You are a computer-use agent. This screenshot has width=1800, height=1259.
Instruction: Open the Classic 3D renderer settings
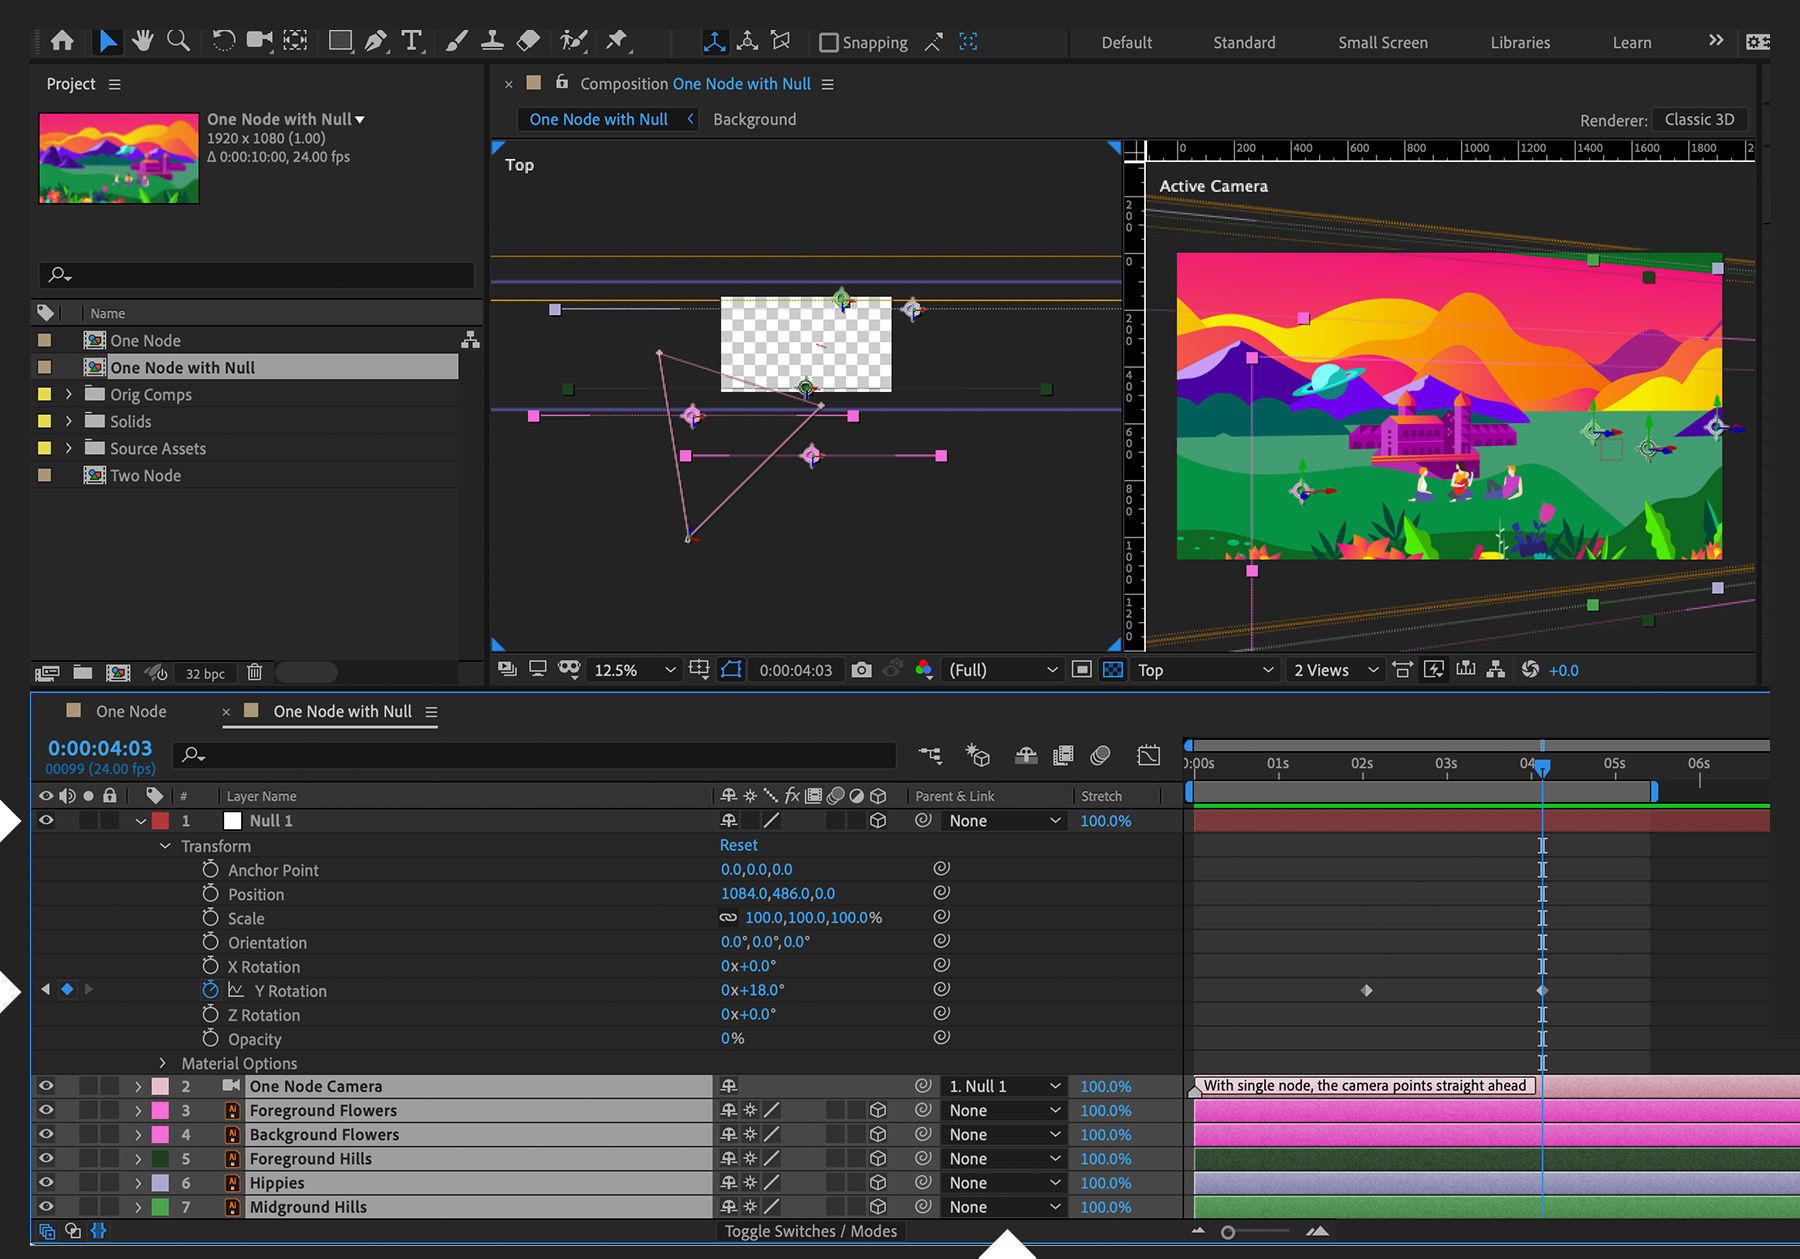[x=1699, y=119]
